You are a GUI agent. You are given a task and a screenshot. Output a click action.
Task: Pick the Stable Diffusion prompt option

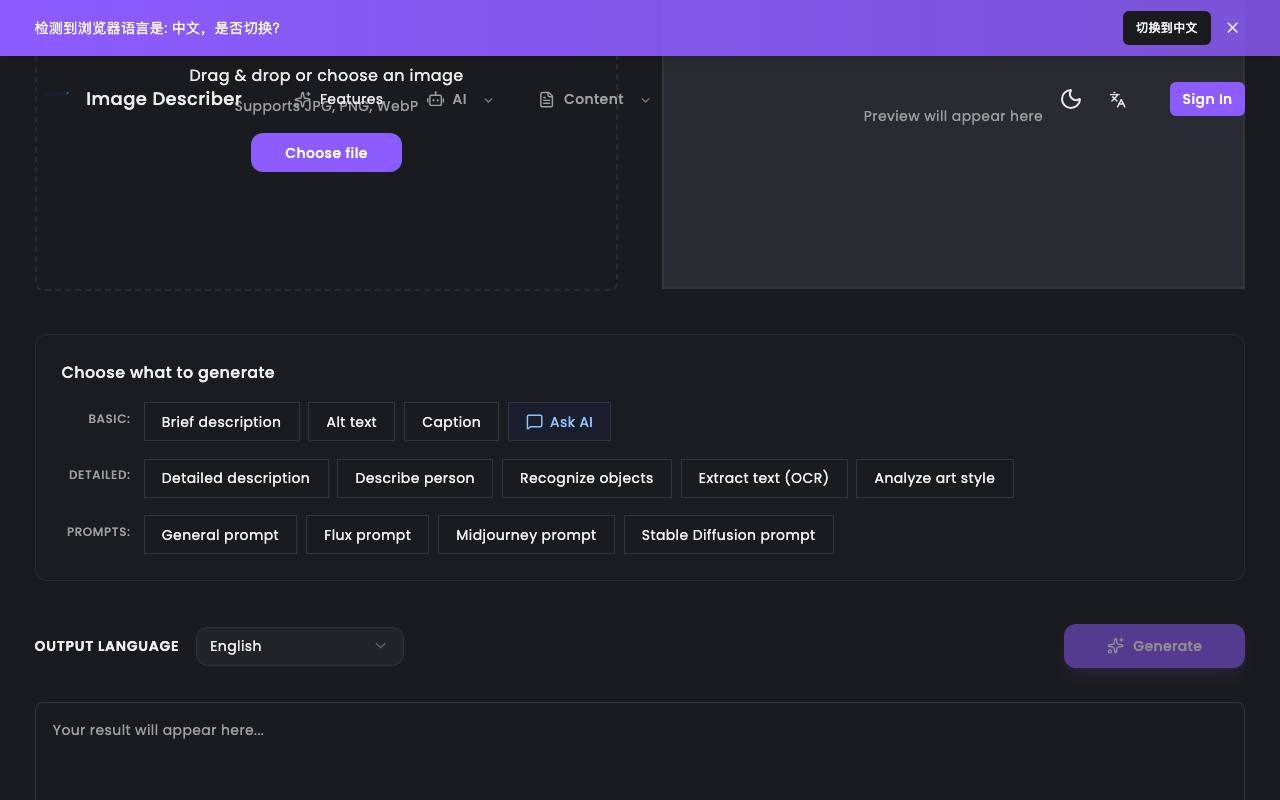pyautogui.click(x=728, y=535)
